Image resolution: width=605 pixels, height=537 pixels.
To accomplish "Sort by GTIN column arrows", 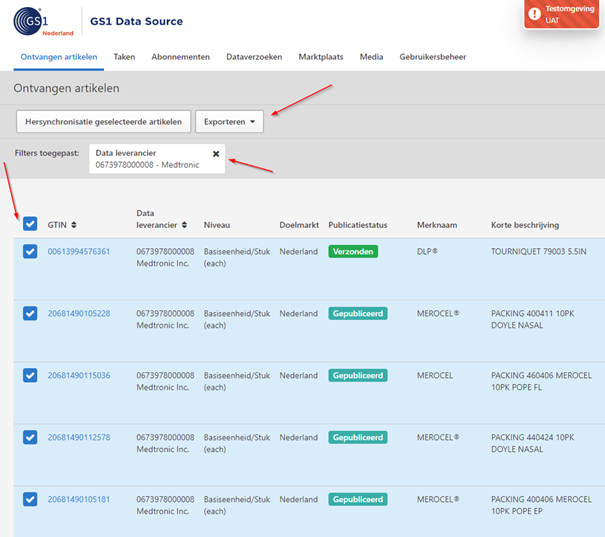I will pyautogui.click(x=74, y=225).
